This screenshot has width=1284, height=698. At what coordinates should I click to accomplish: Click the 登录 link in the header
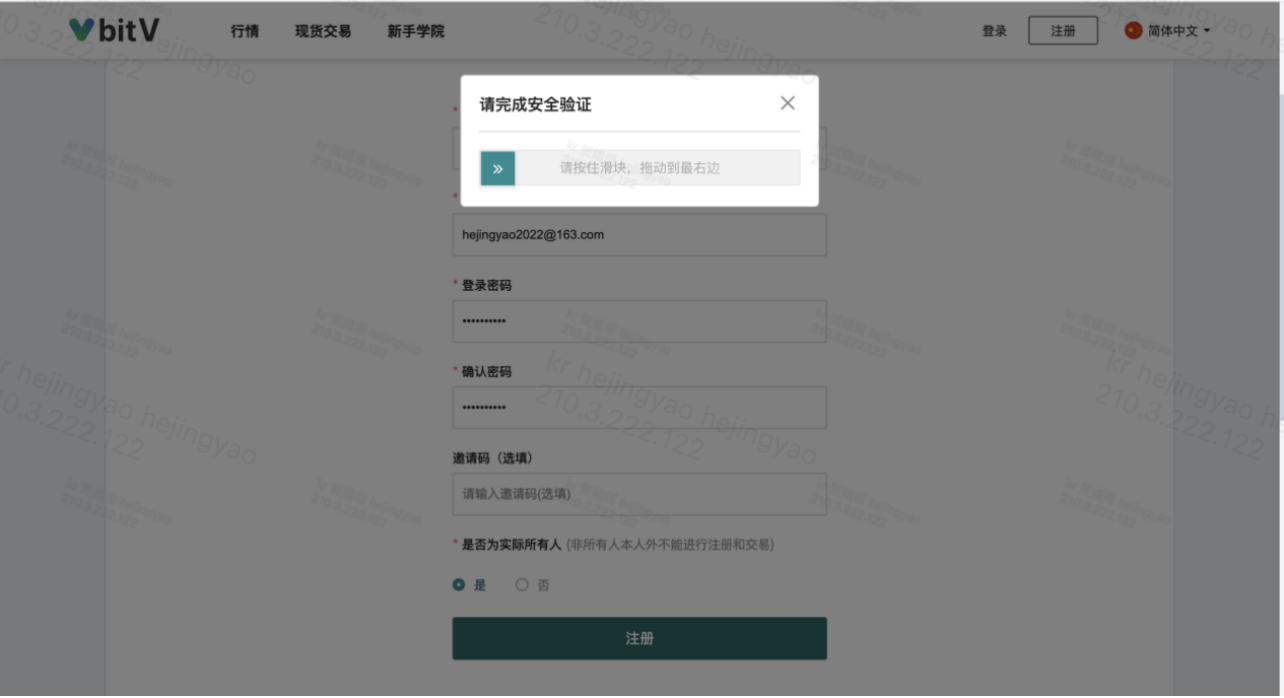coord(993,30)
